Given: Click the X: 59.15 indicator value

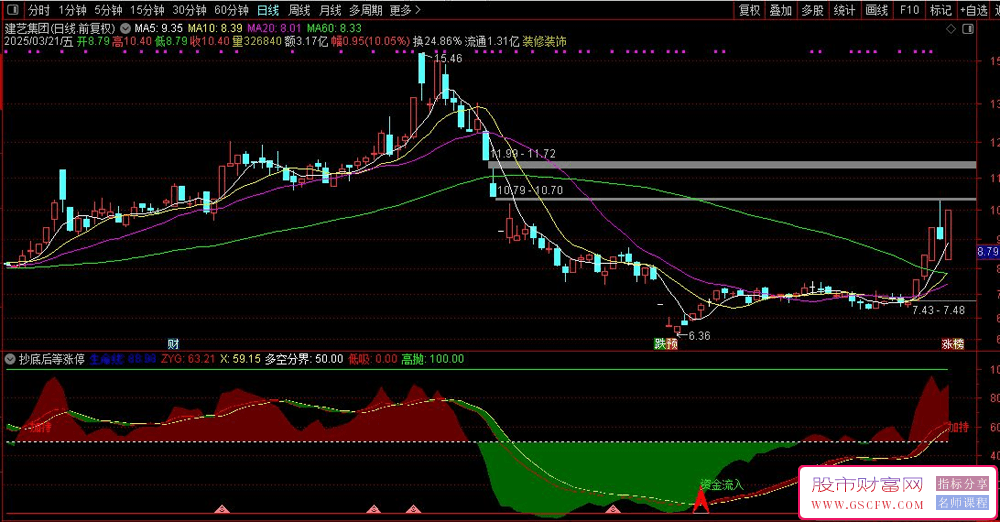Looking at the screenshot, I should [240, 359].
